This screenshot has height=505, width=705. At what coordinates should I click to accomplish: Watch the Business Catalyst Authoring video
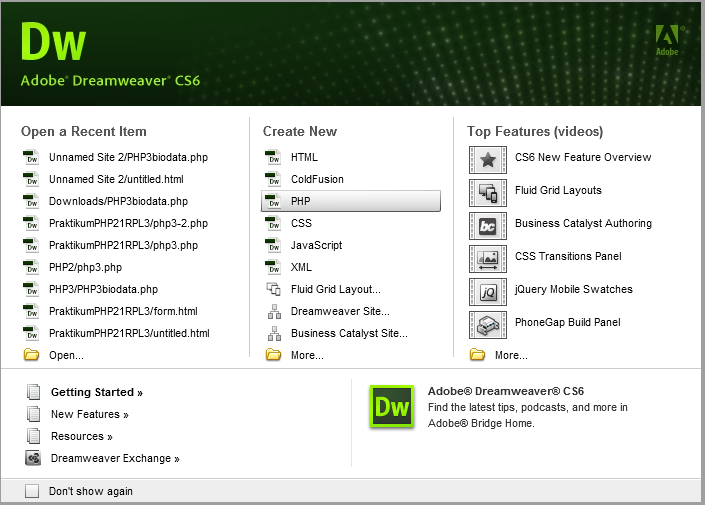click(583, 223)
